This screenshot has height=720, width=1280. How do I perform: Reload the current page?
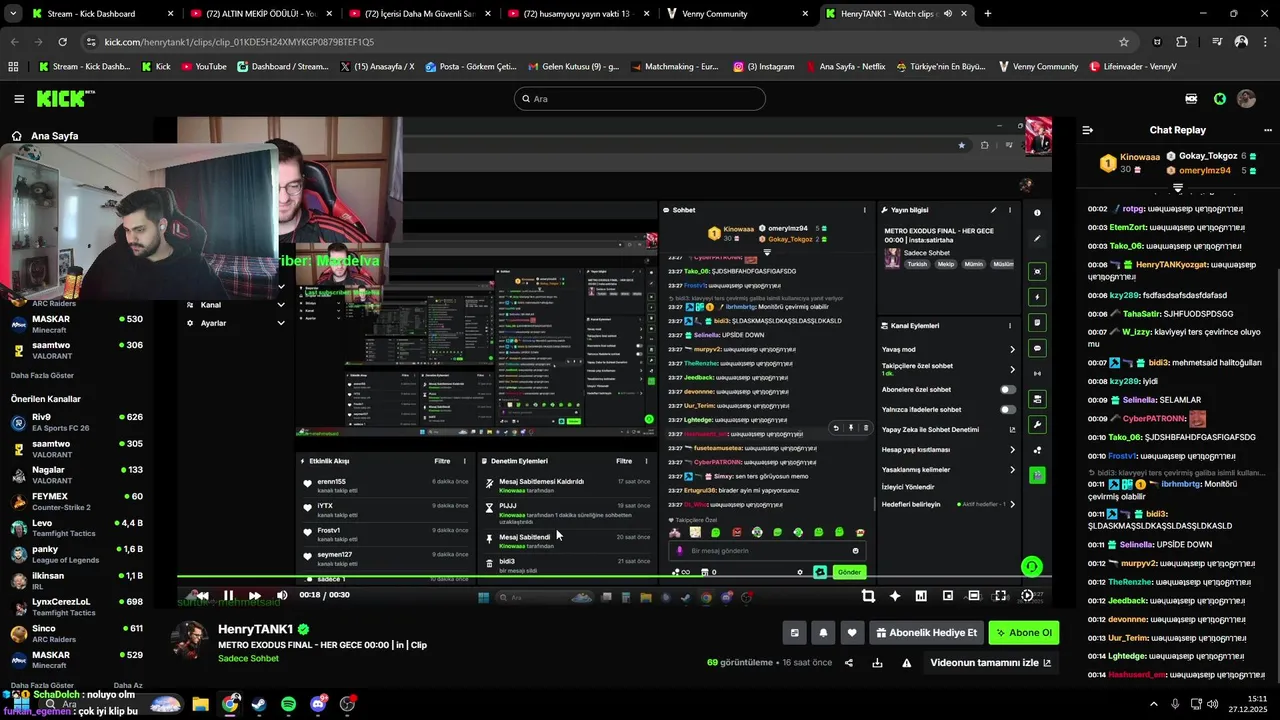pyautogui.click(x=62, y=42)
